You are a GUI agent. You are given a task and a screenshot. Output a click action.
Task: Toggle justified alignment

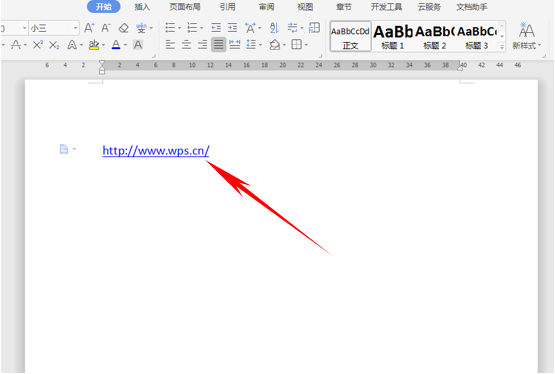click(219, 45)
